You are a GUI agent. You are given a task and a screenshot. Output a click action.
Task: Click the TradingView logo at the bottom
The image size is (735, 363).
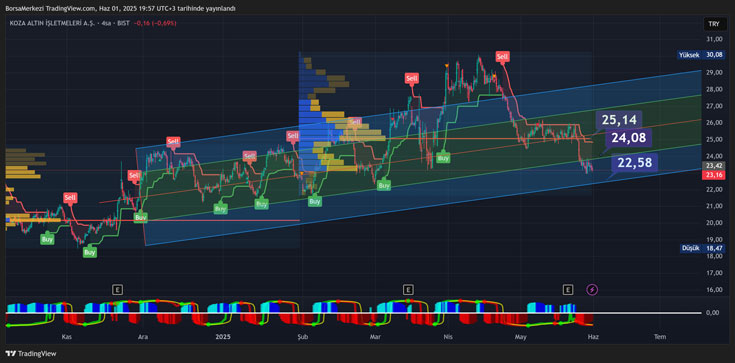pos(31,354)
